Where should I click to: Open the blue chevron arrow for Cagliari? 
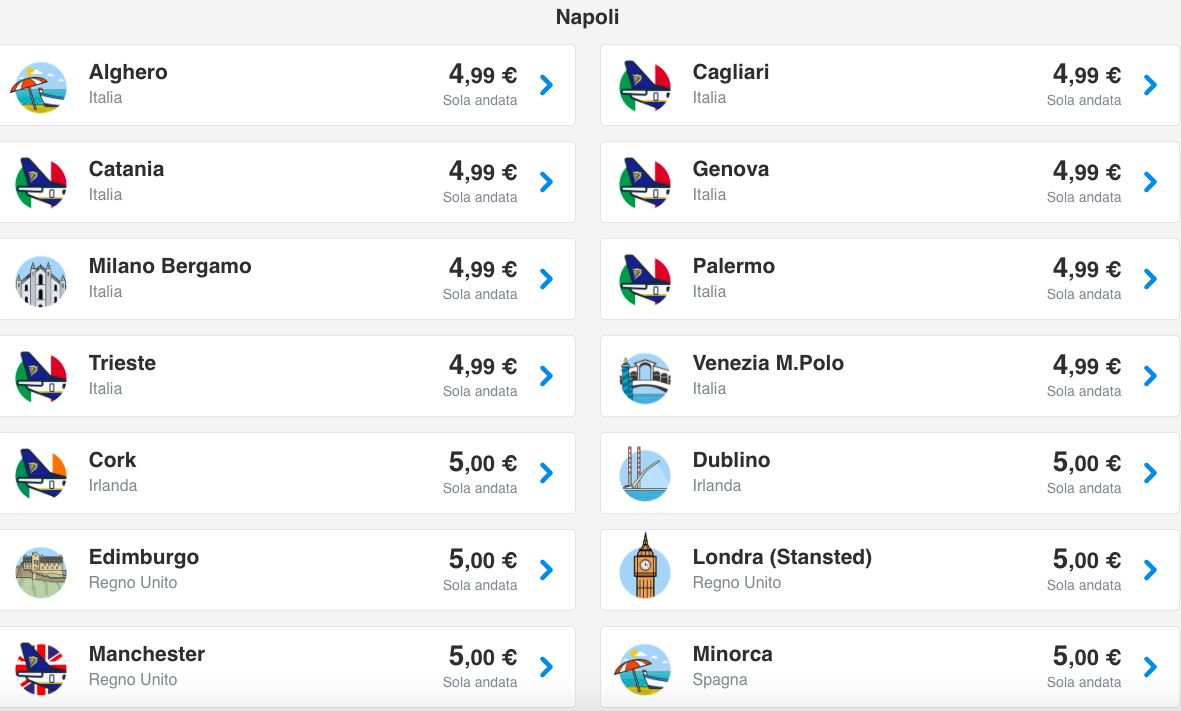coord(1150,85)
